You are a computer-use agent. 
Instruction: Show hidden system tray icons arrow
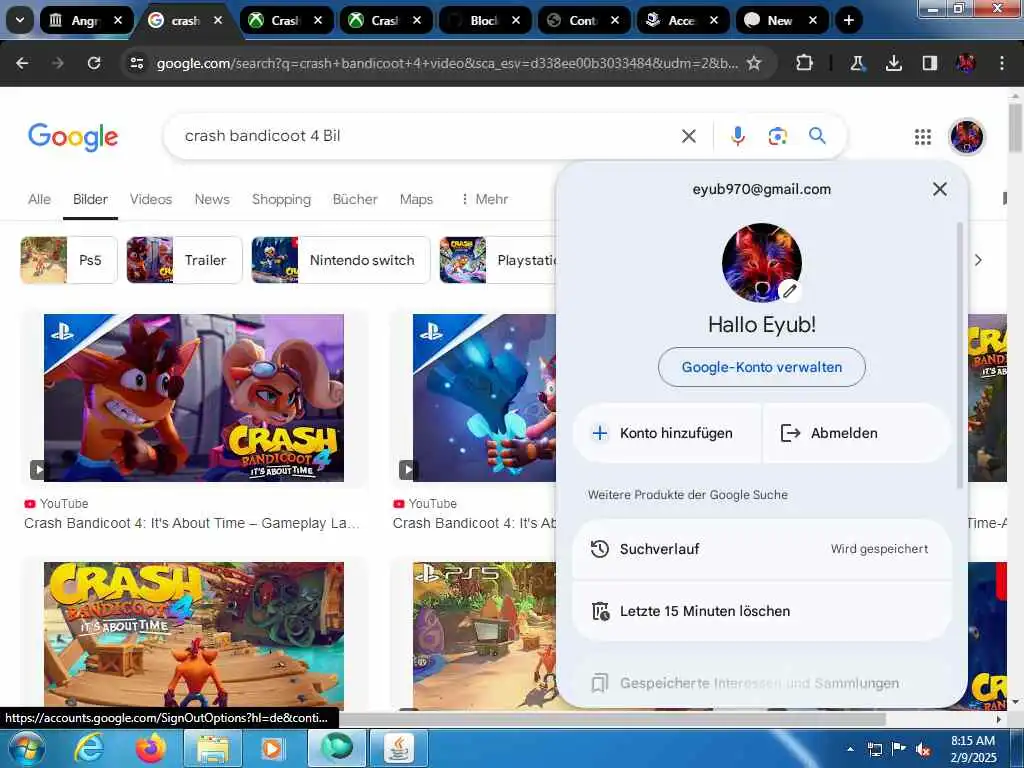[850, 750]
